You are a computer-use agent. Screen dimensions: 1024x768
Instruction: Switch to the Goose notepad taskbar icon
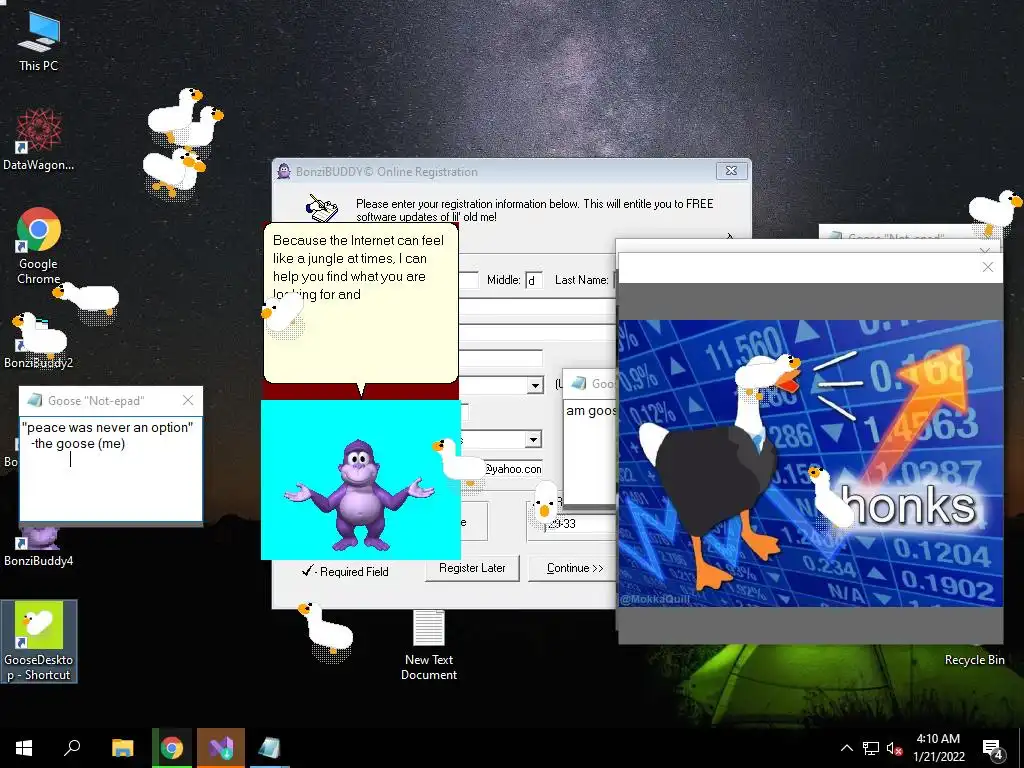269,748
